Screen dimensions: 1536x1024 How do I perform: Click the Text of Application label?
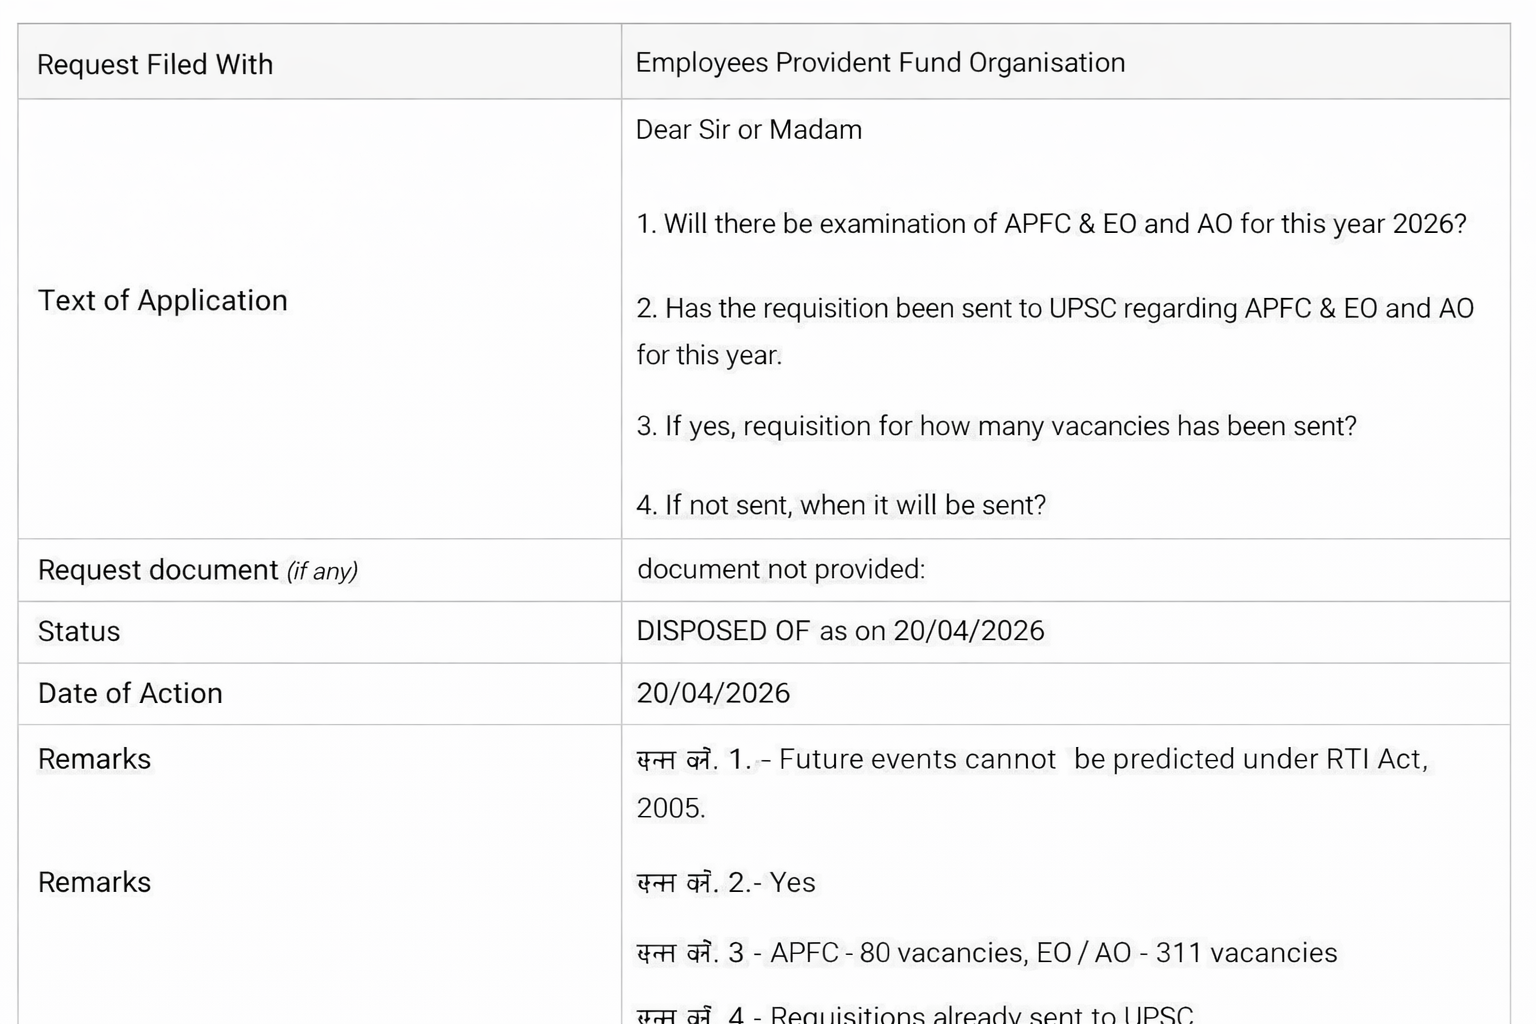[163, 300]
